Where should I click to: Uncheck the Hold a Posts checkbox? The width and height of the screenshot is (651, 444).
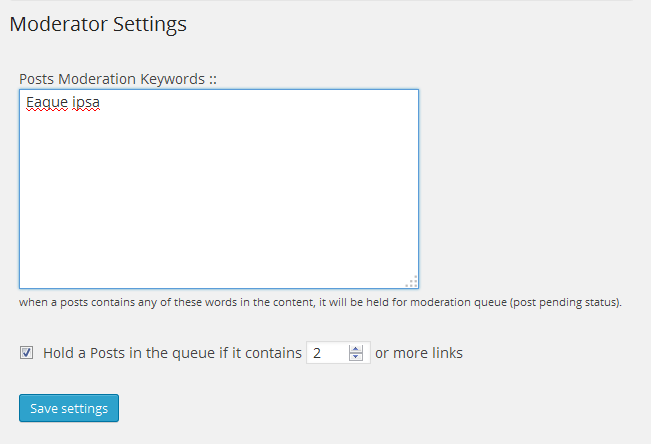pos(27,353)
